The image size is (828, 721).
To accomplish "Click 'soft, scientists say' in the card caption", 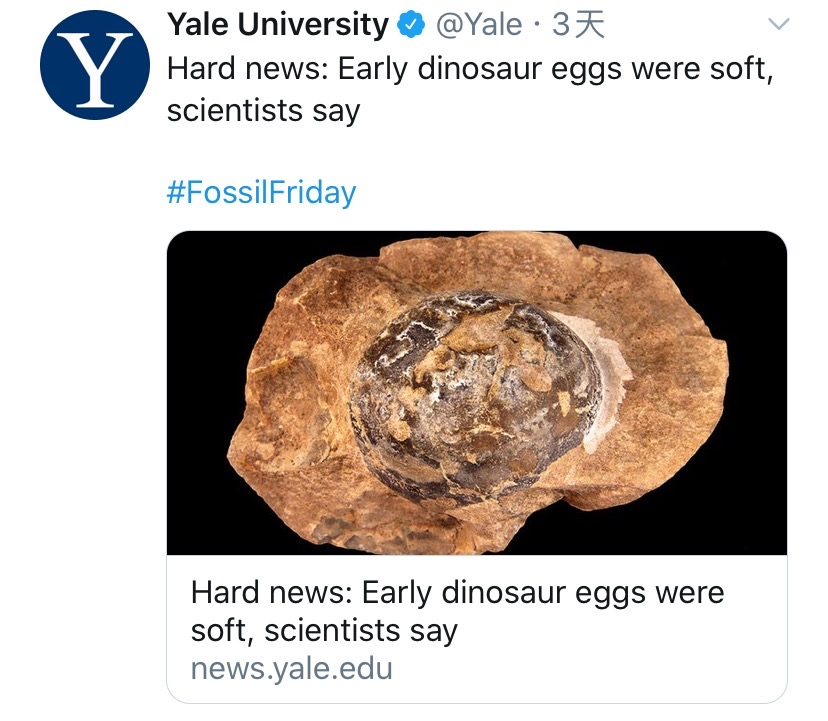I will (x=324, y=631).
